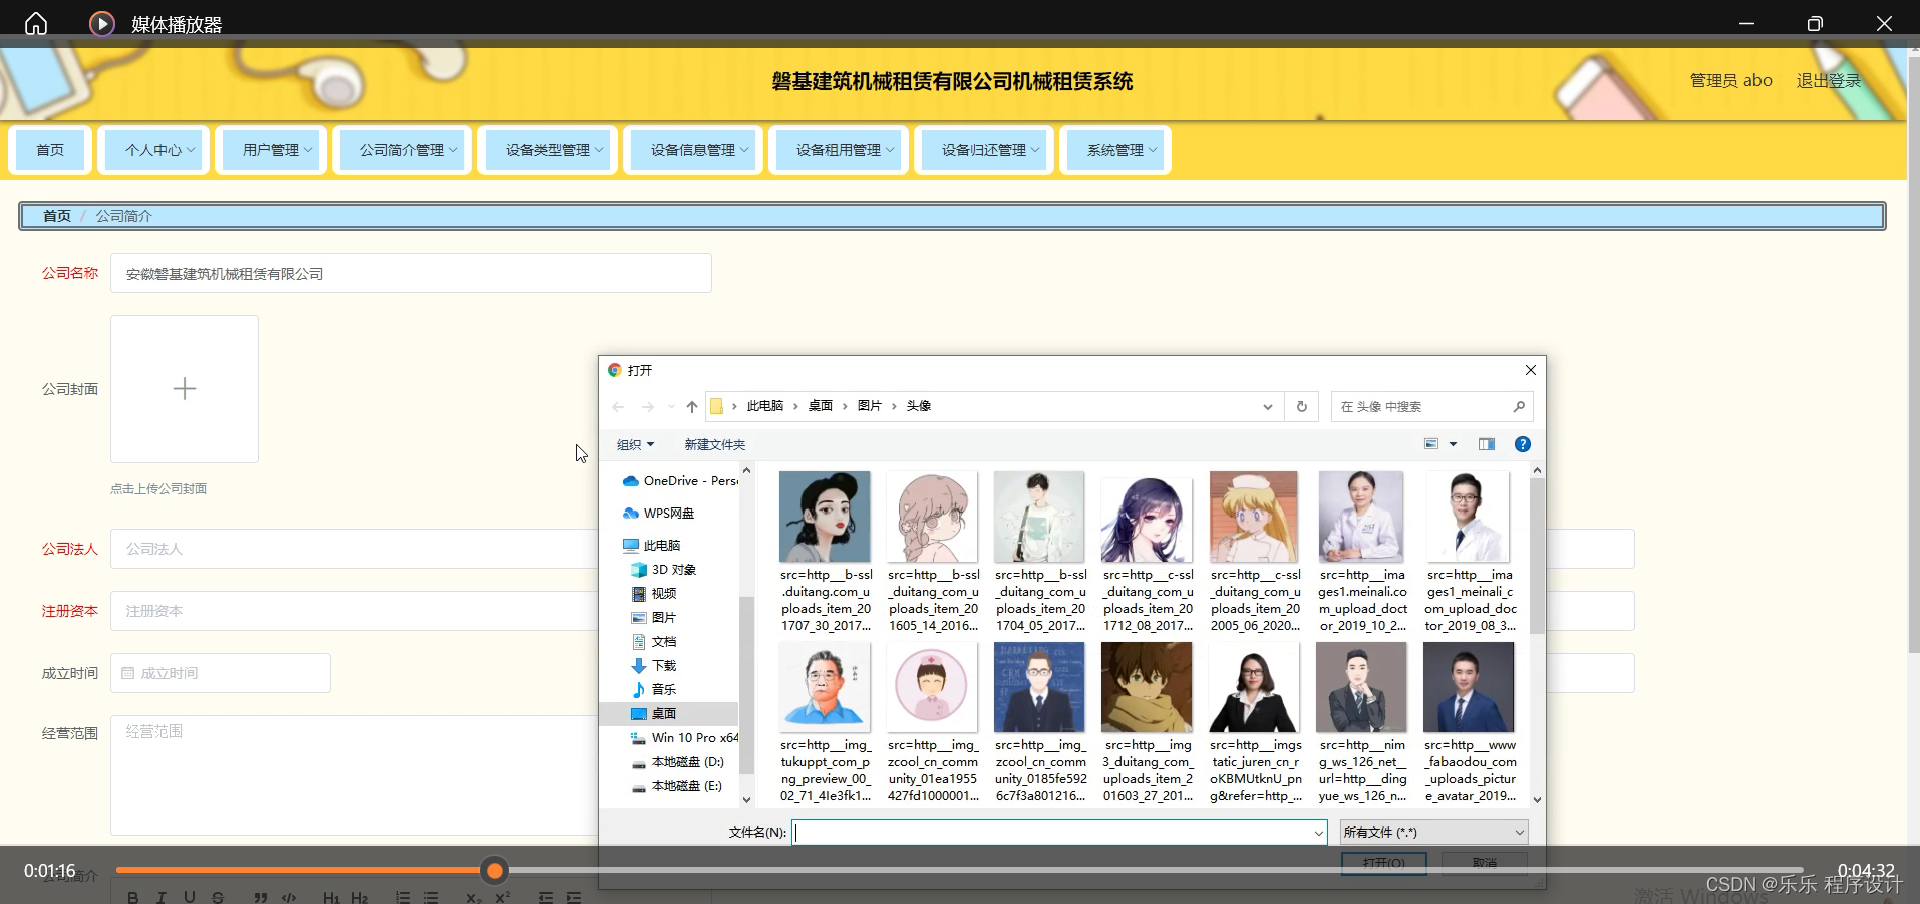Click the media player home icon
The image size is (1920, 904).
click(x=36, y=23)
